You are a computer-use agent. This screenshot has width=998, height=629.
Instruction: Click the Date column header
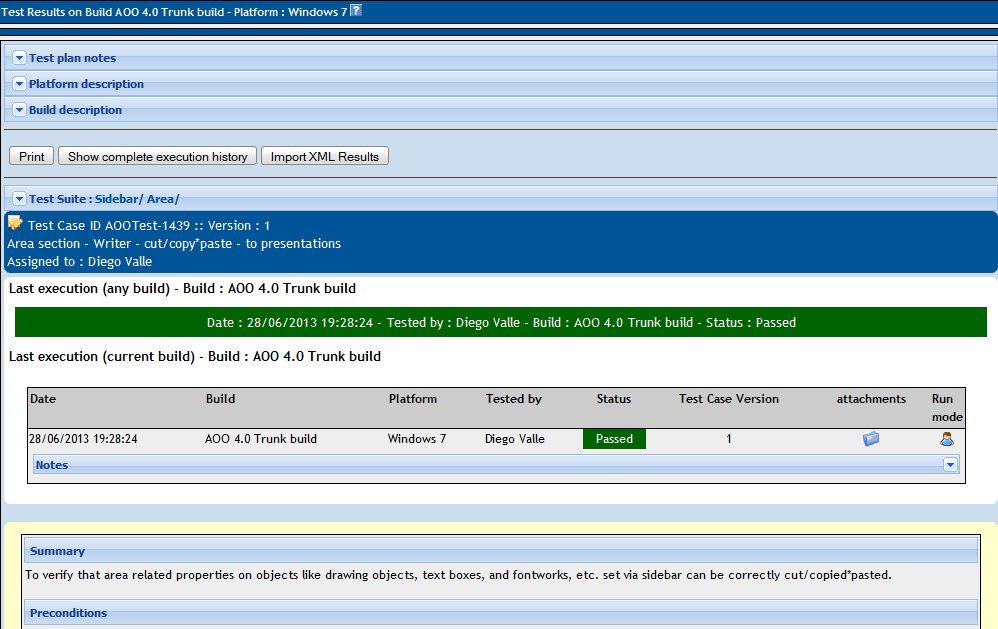(x=43, y=399)
